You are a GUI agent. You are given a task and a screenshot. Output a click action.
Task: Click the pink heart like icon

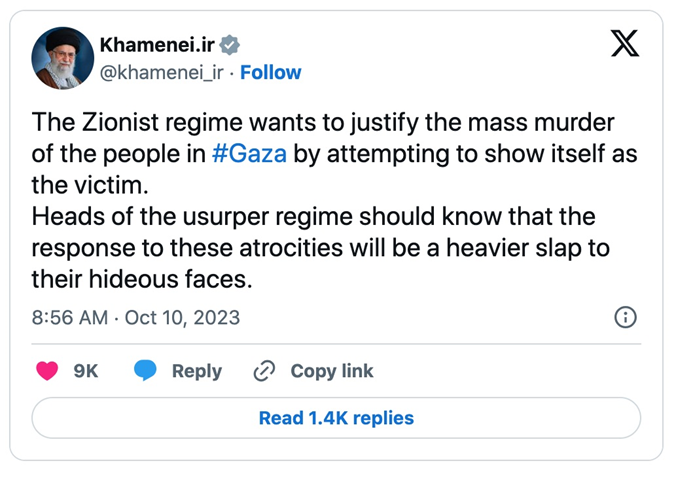(x=47, y=371)
